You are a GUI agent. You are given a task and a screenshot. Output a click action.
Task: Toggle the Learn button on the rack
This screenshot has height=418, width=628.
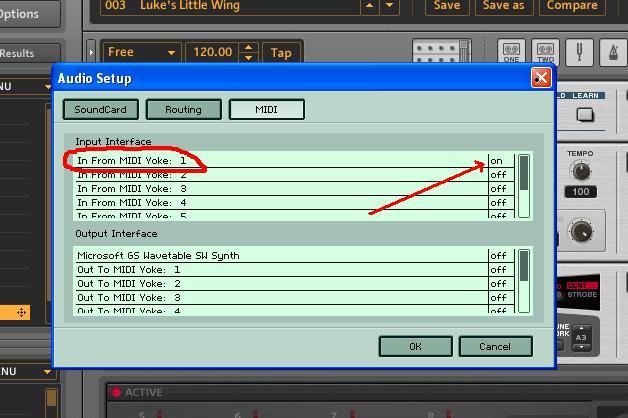[x=585, y=115]
